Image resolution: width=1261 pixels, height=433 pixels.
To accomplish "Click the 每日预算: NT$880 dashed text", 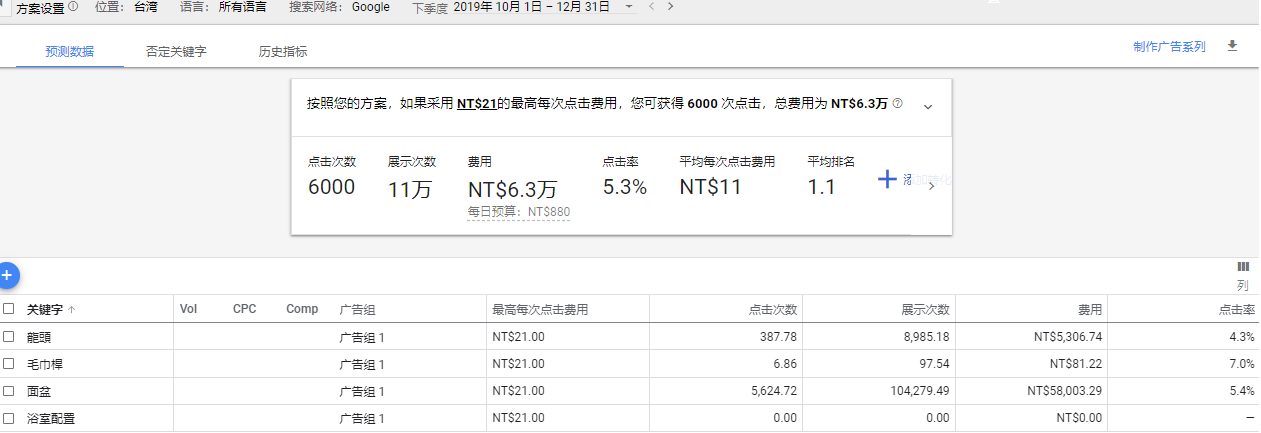I will tap(518, 212).
